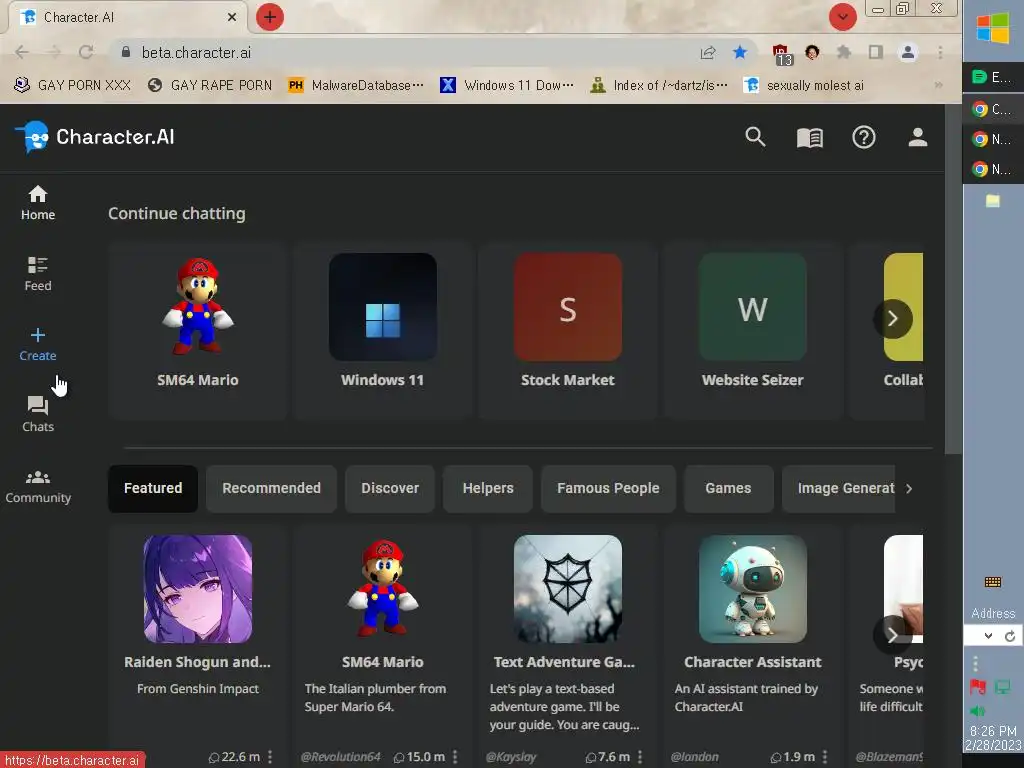Open the help question mark icon
This screenshot has height=768, width=1024.
tap(863, 137)
